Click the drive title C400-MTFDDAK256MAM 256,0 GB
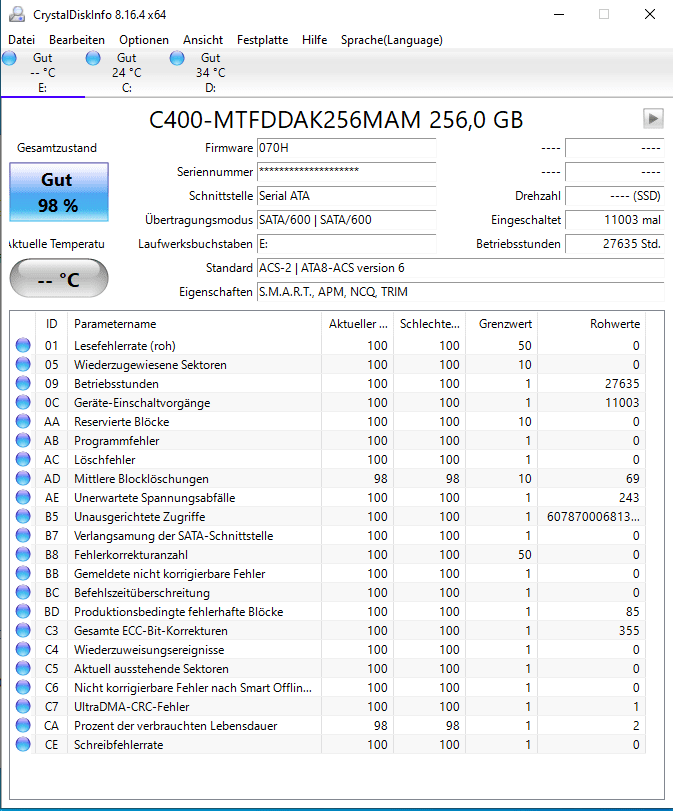This screenshot has height=811, width=673. point(336,119)
